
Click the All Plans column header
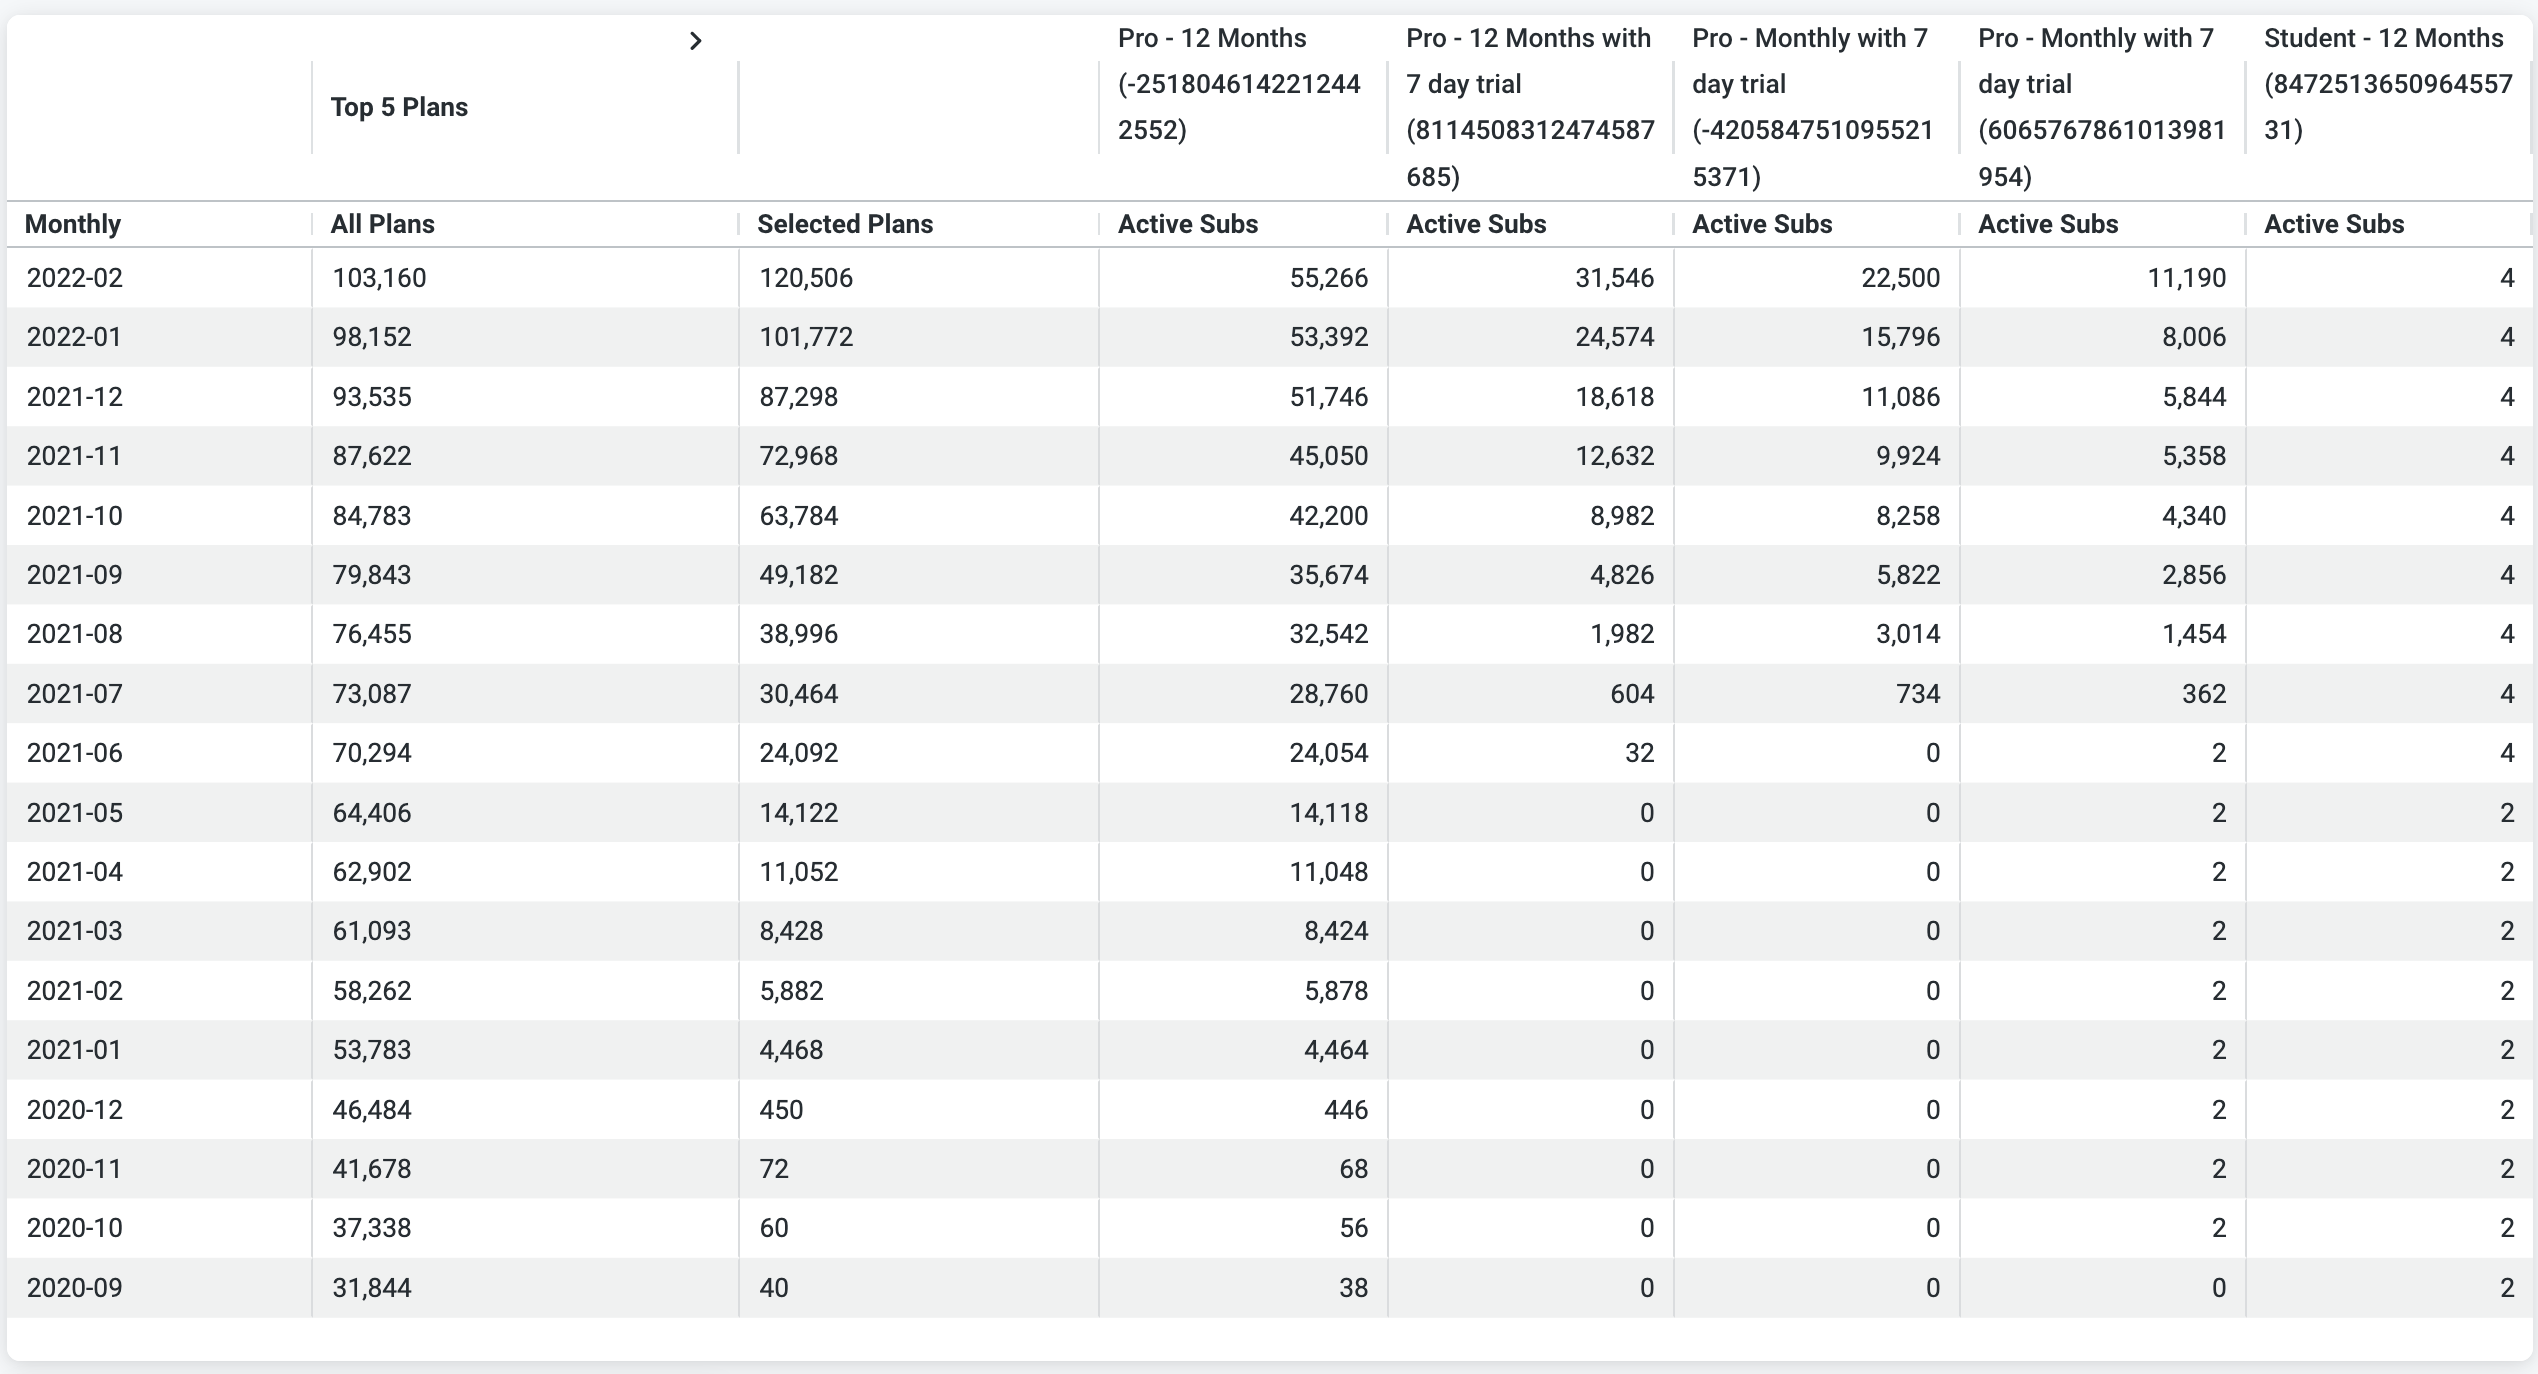pyautogui.click(x=382, y=224)
